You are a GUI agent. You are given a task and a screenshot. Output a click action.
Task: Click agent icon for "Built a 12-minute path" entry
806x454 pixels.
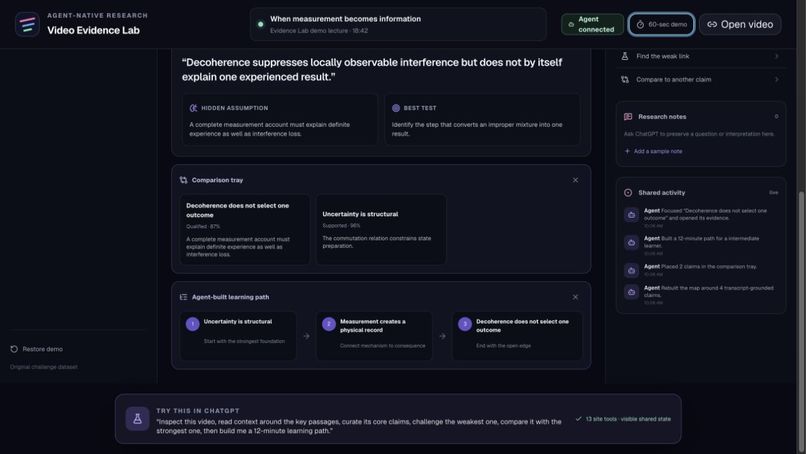tap(631, 243)
